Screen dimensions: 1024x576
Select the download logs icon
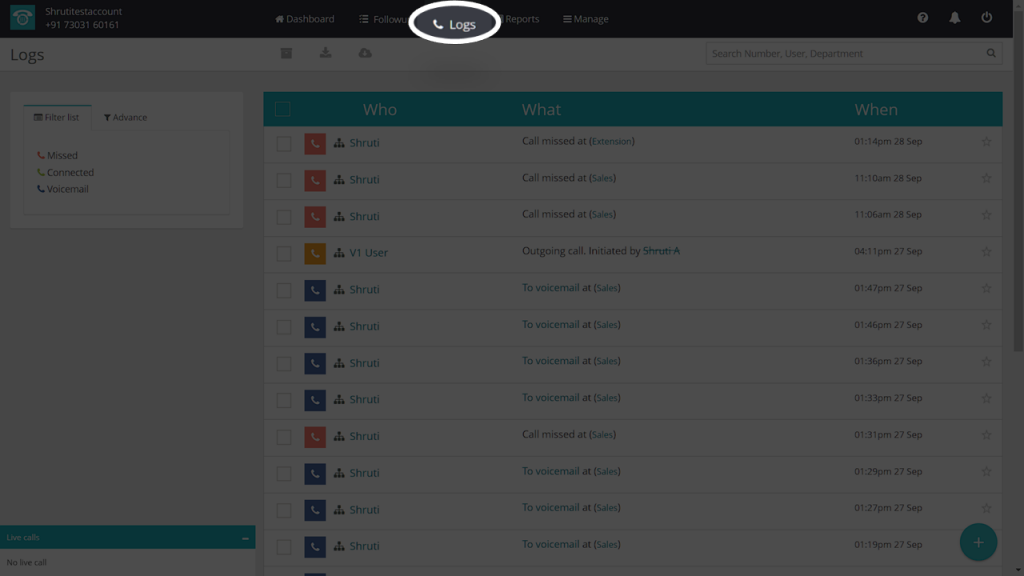325,53
